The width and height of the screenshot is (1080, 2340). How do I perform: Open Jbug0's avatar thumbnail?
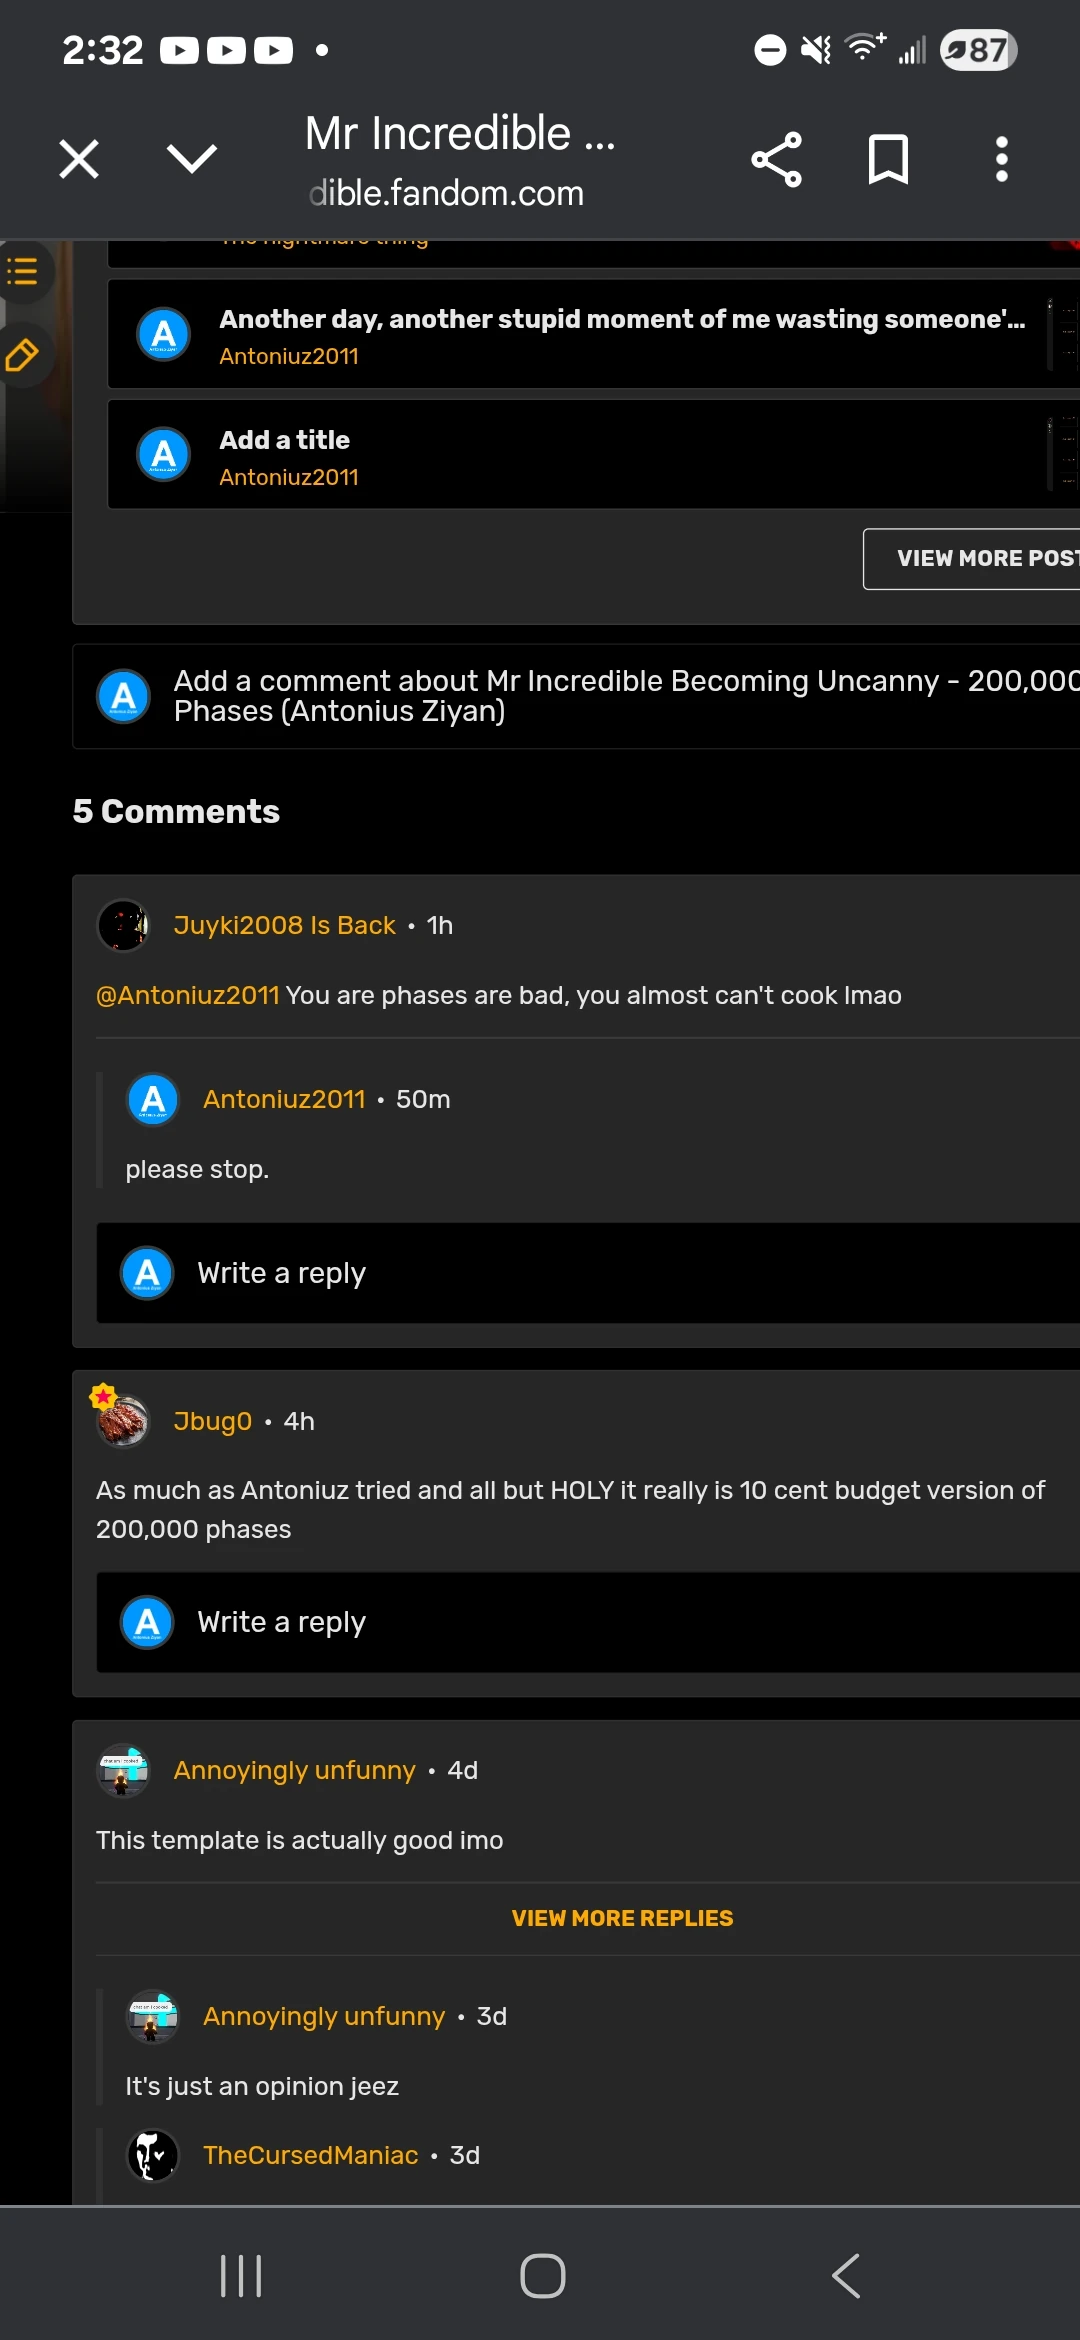tap(123, 1420)
